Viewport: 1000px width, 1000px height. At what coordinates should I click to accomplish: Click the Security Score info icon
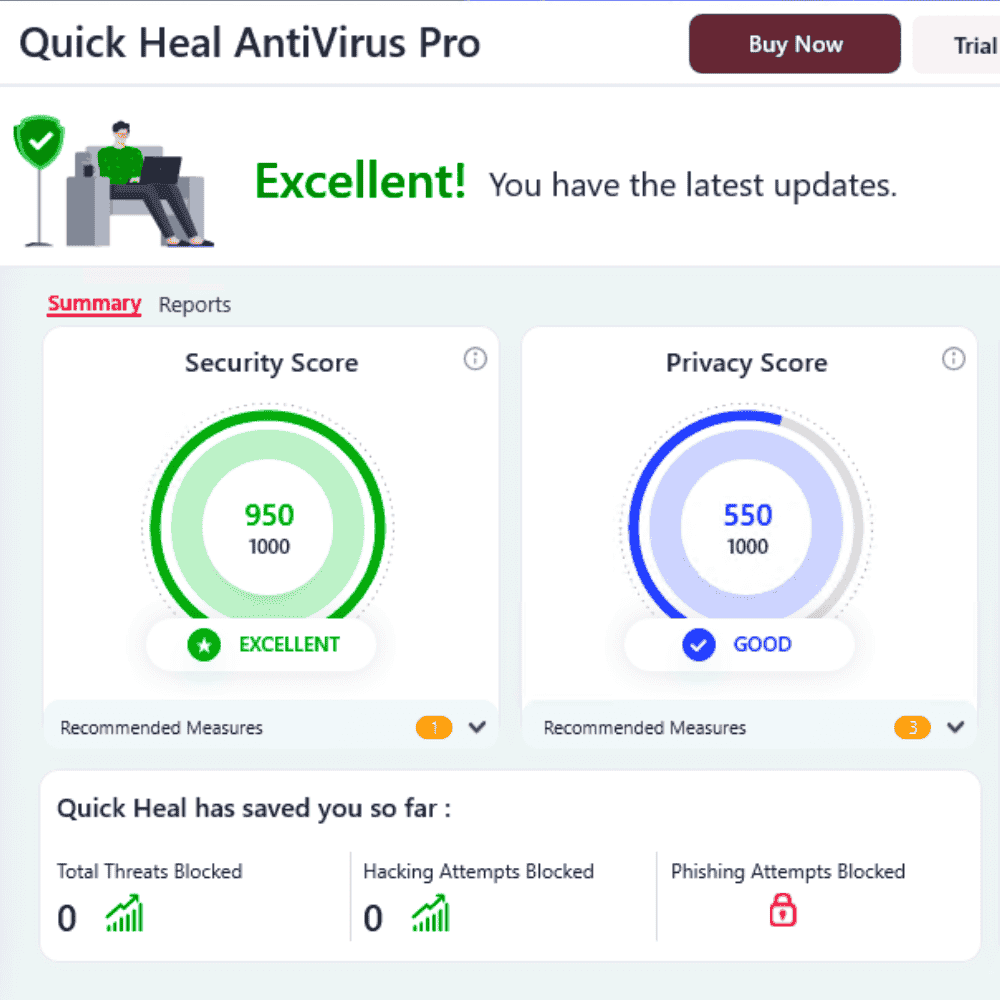pyautogui.click(x=475, y=359)
